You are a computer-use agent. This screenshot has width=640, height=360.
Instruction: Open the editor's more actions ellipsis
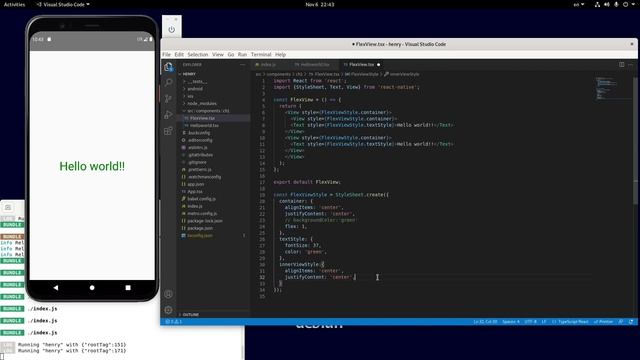pyautogui.click(x=631, y=64)
